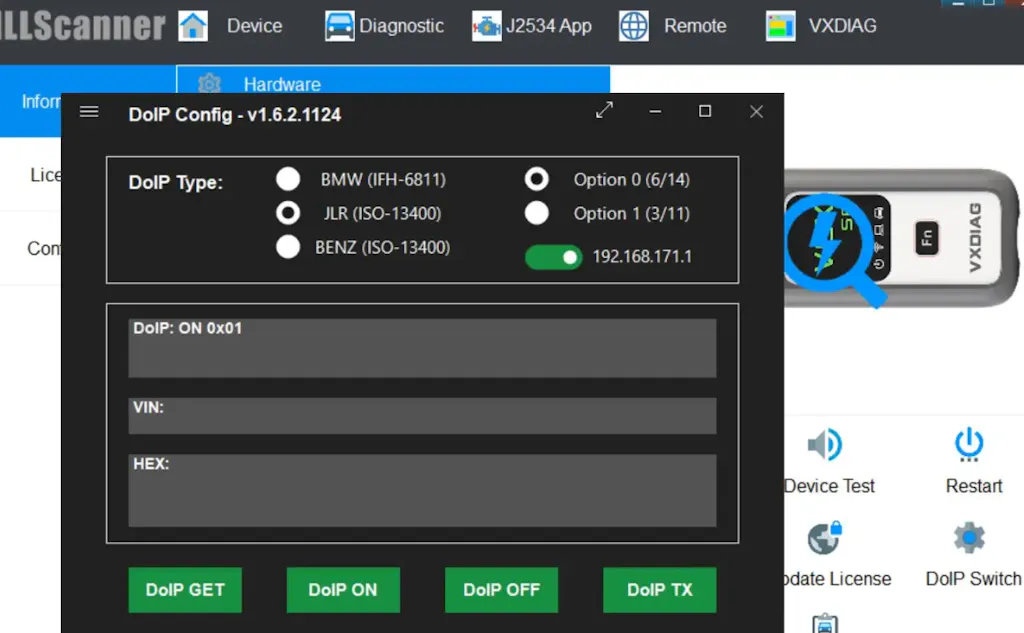Image resolution: width=1024 pixels, height=633 pixels.
Task: Click inside the VIN field
Action: 422,417
